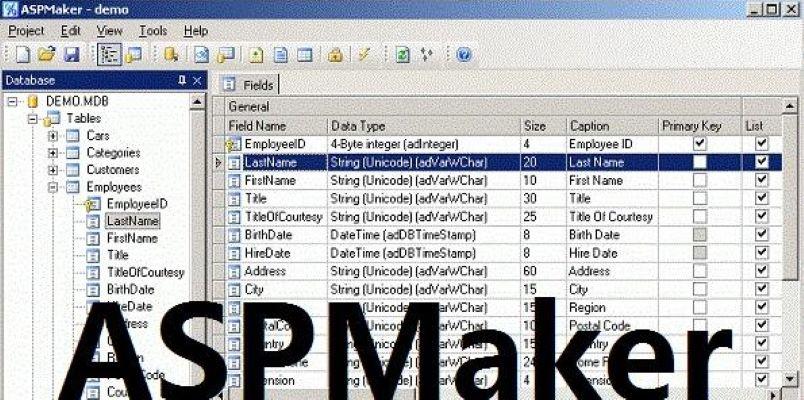Open the Project menu
The width and height of the screenshot is (804, 400).
(26, 31)
